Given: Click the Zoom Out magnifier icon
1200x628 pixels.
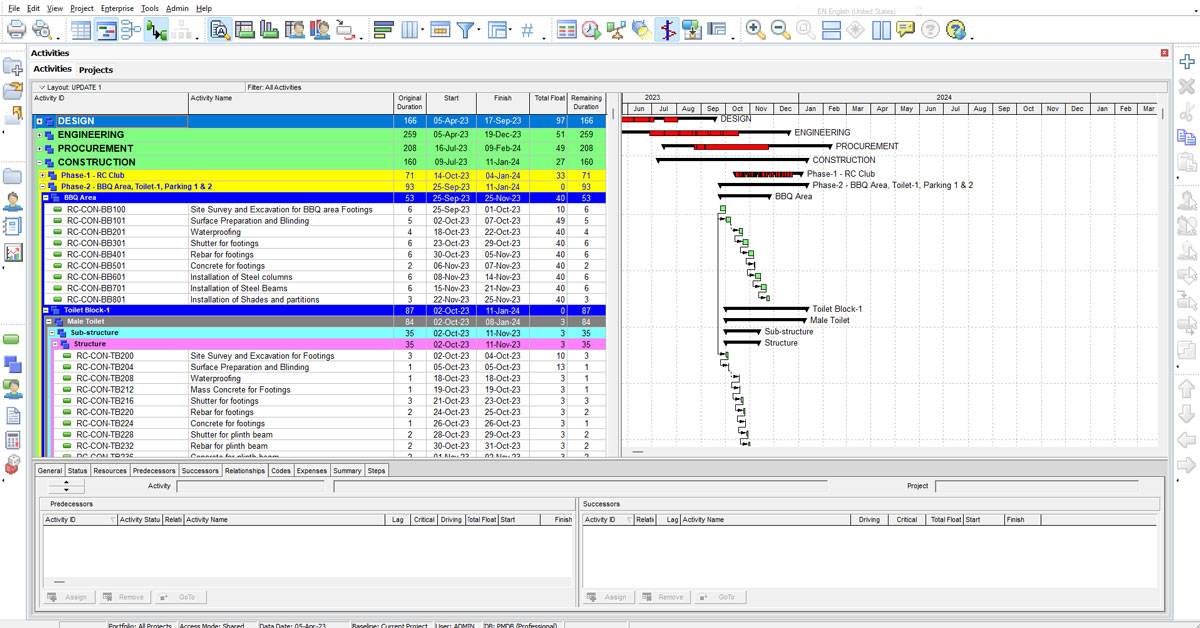Looking at the screenshot, I should [x=781, y=30].
